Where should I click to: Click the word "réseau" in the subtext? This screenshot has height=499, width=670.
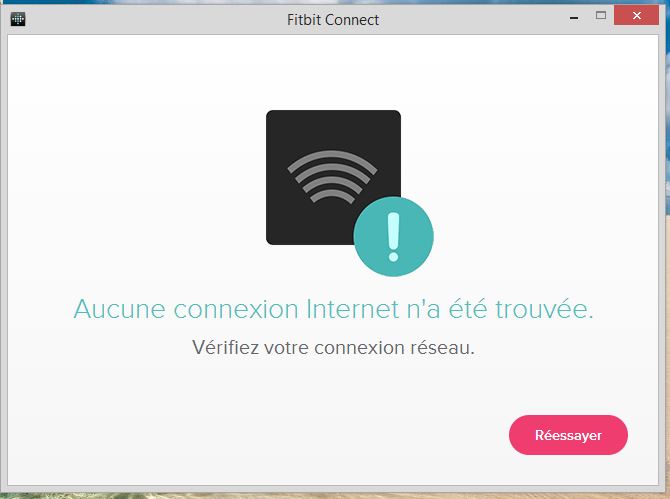[x=442, y=347]
